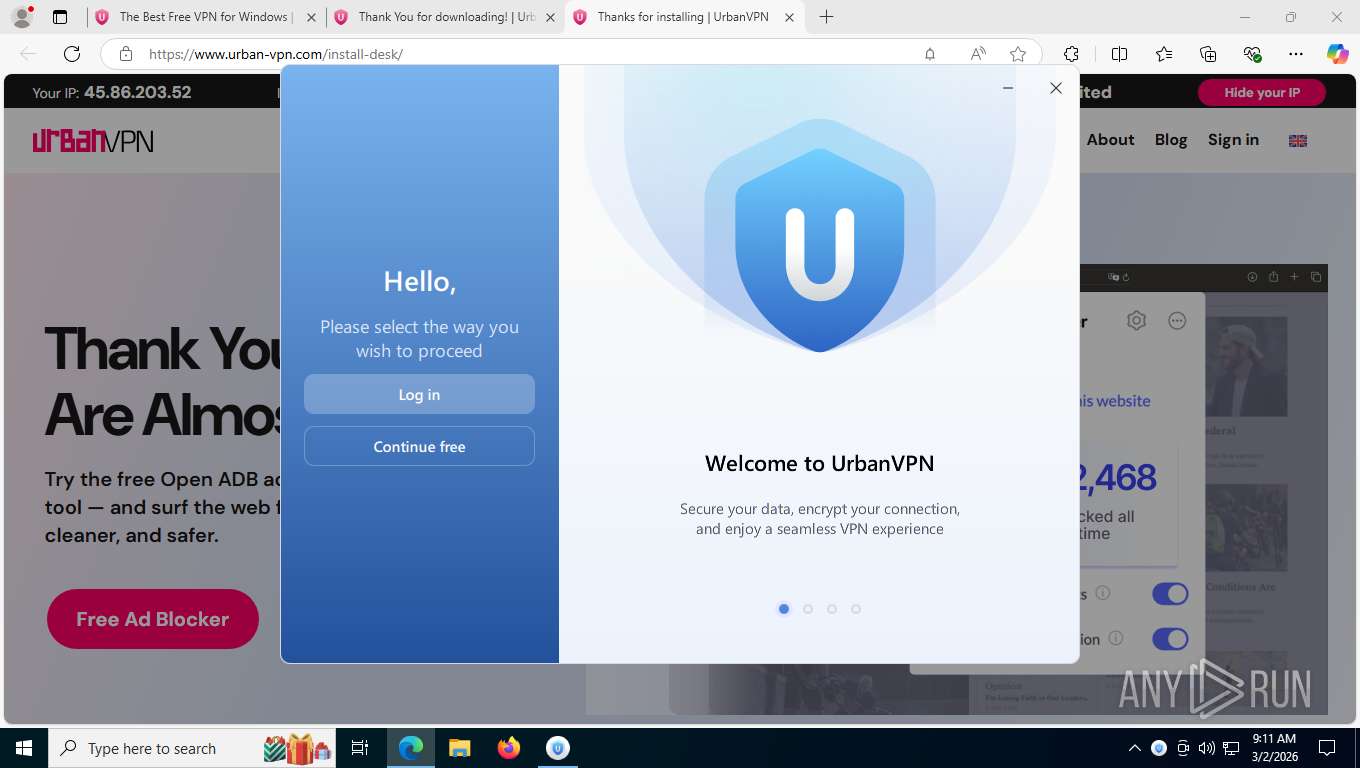Click the gear icon in ad blocker preview
This screenshot has width=1360, height=768.
coord(1136,321)
